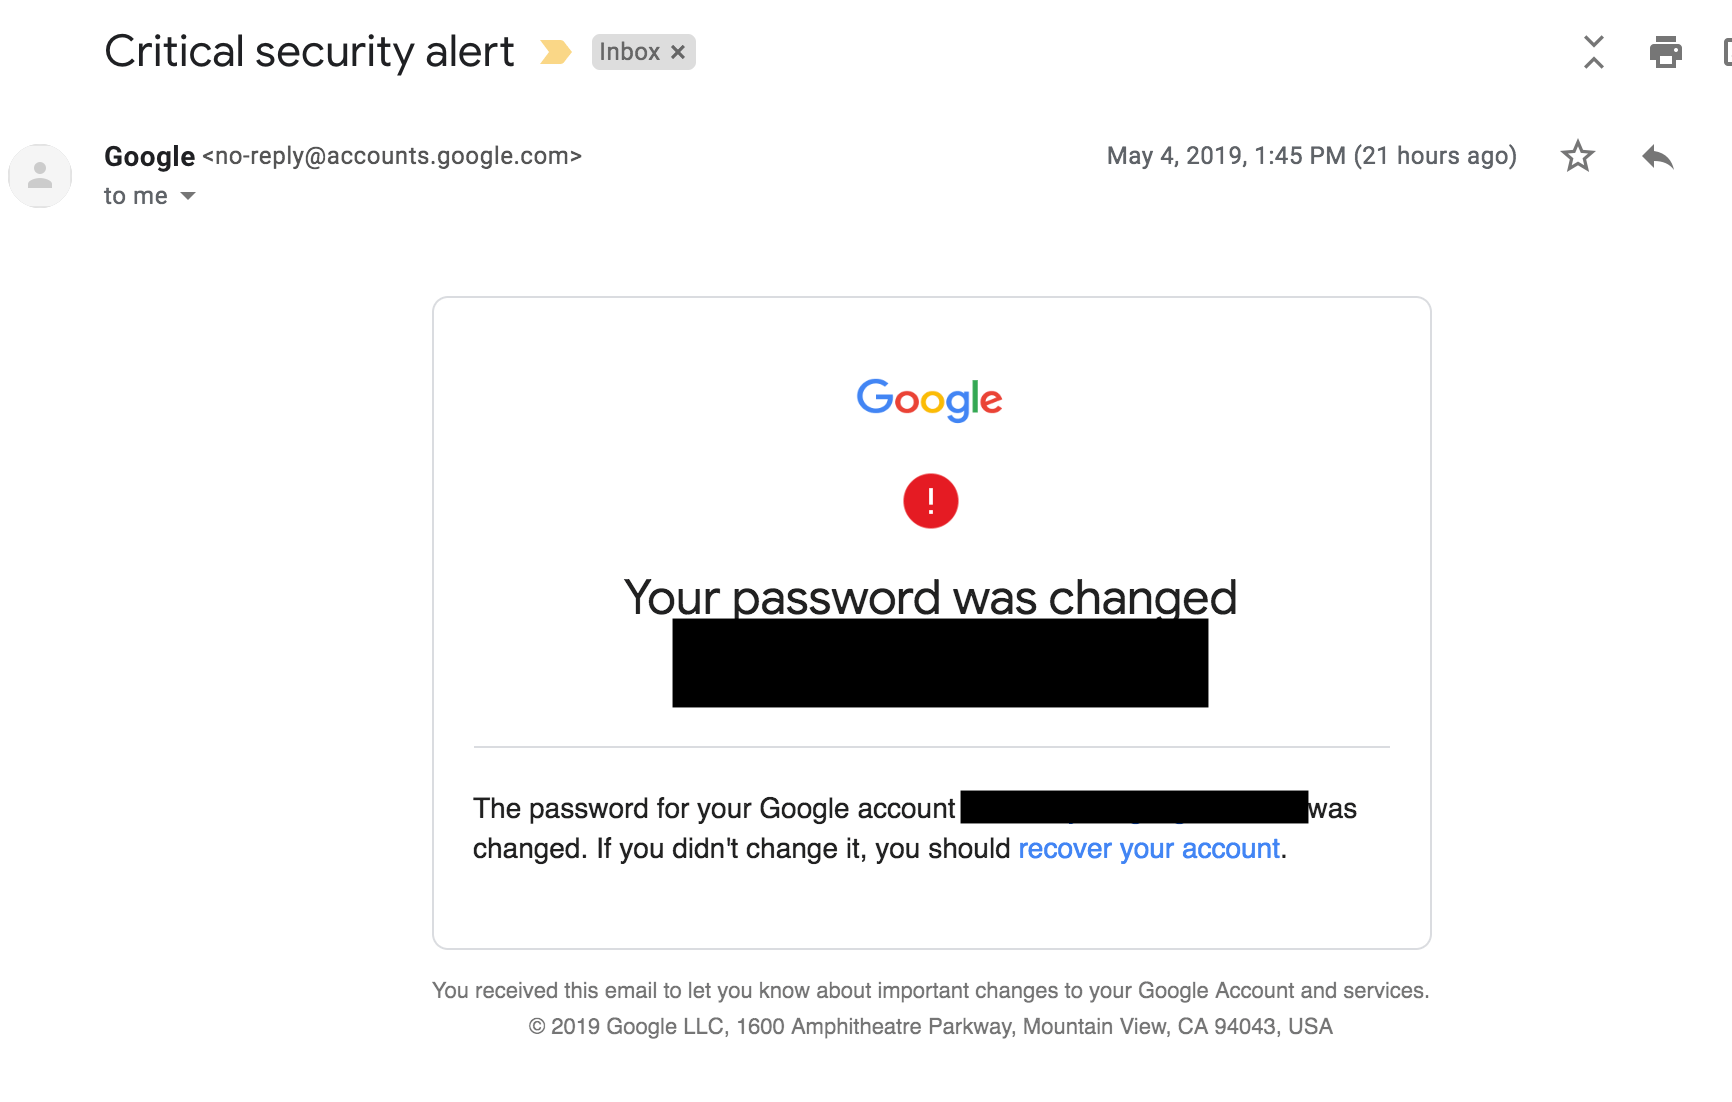This screenshot has height=1102, width=1732.
Task: Toggle the yellow importance marker
Action: [x=555, y=52]
